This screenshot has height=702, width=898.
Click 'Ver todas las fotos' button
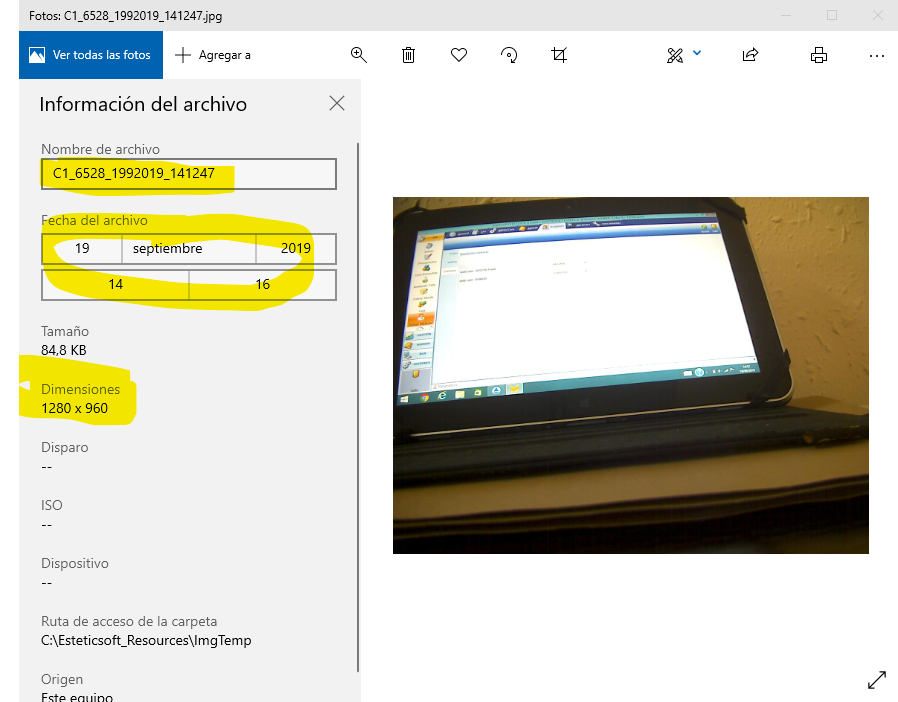90,55
